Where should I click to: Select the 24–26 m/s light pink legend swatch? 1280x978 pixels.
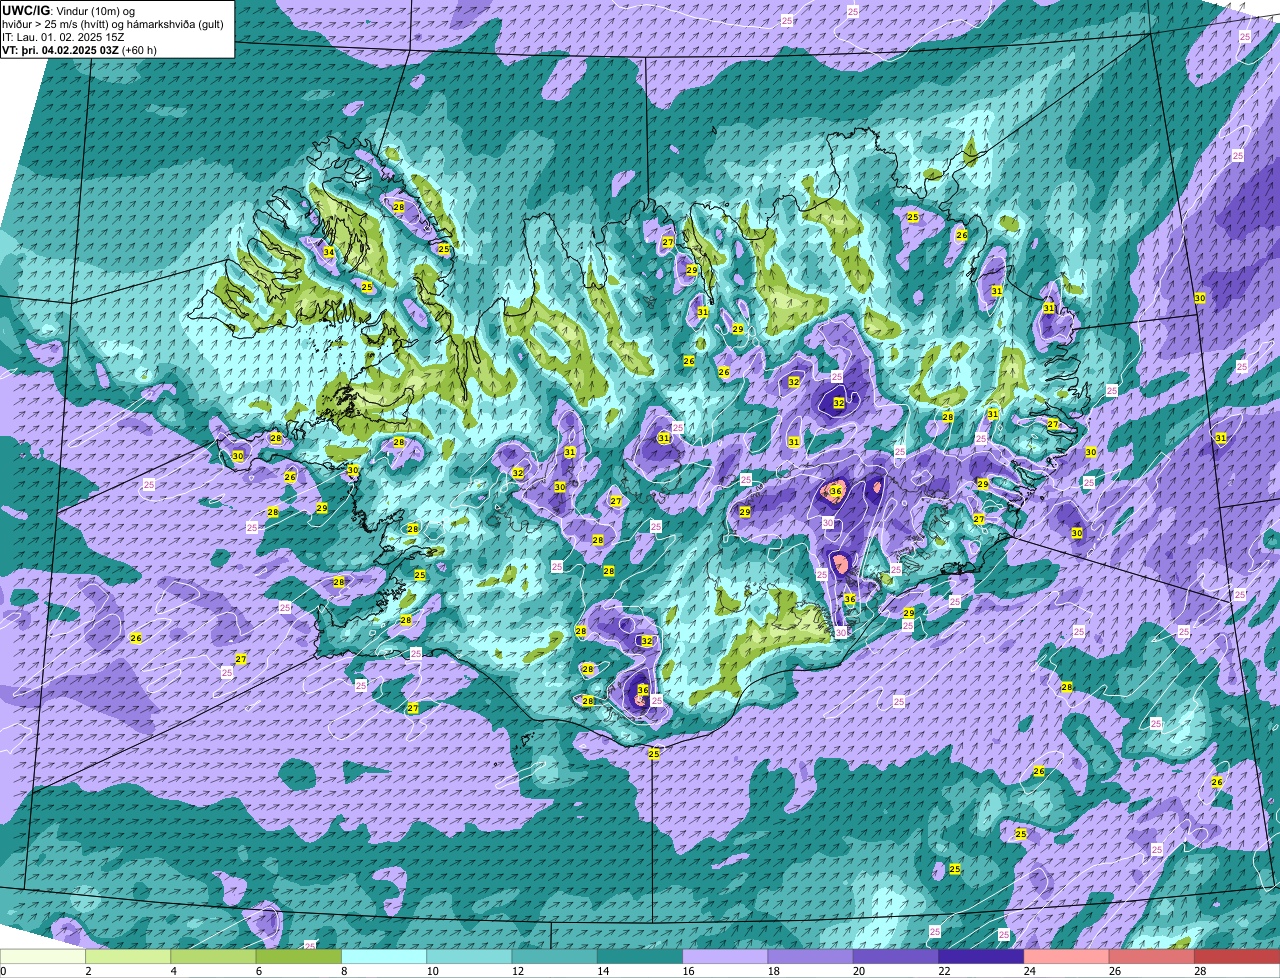pos(1066,956)
